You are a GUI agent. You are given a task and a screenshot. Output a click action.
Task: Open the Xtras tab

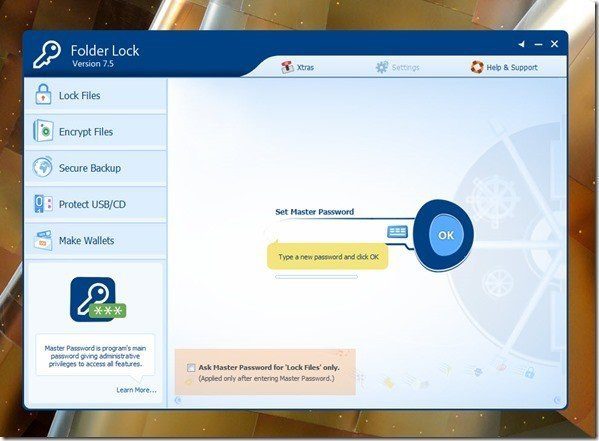tap(298, 67)
